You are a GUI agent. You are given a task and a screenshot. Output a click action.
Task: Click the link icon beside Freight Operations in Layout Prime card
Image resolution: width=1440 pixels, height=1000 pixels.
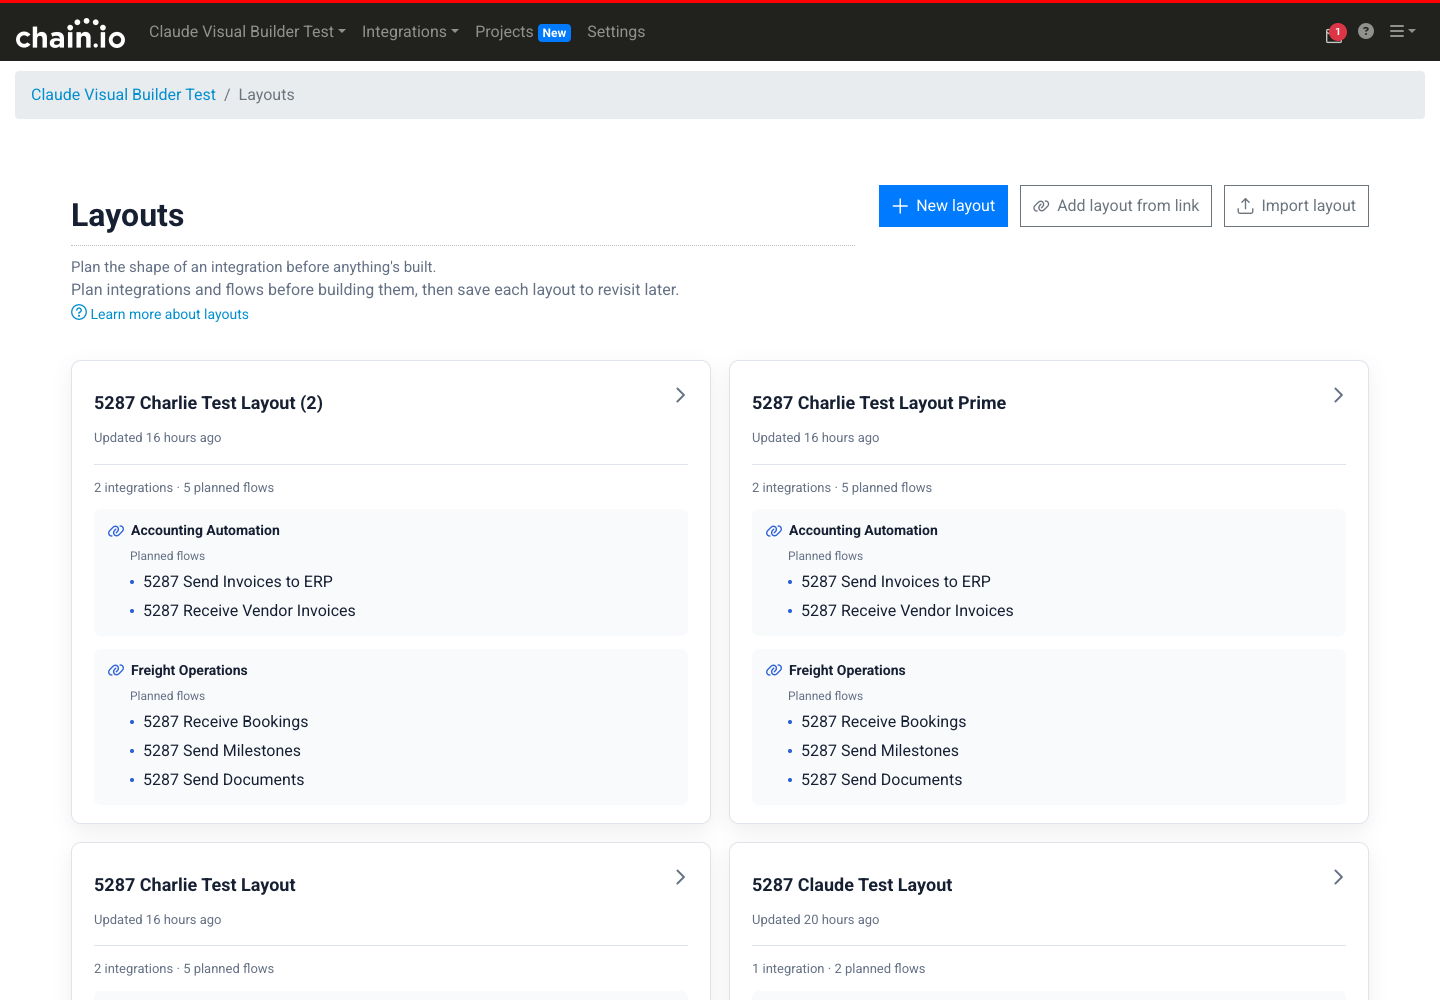(x=774, y=671)
